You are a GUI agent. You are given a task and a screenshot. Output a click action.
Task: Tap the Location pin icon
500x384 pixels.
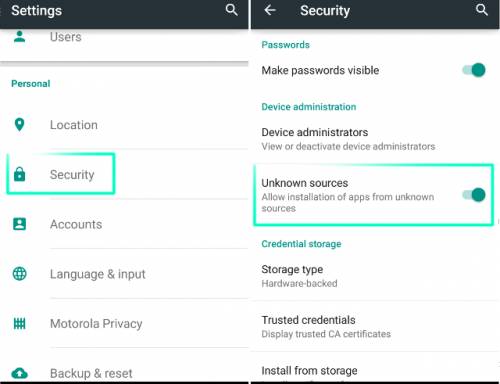(19, 125)
